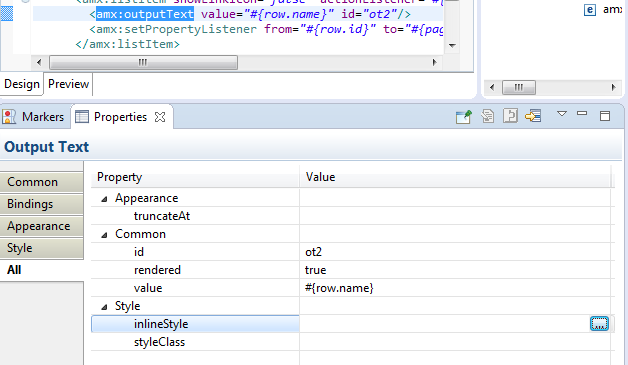This screenshot has height=365, width=628.
Task: Click the Markers view icon
Action: click(9, 117)
